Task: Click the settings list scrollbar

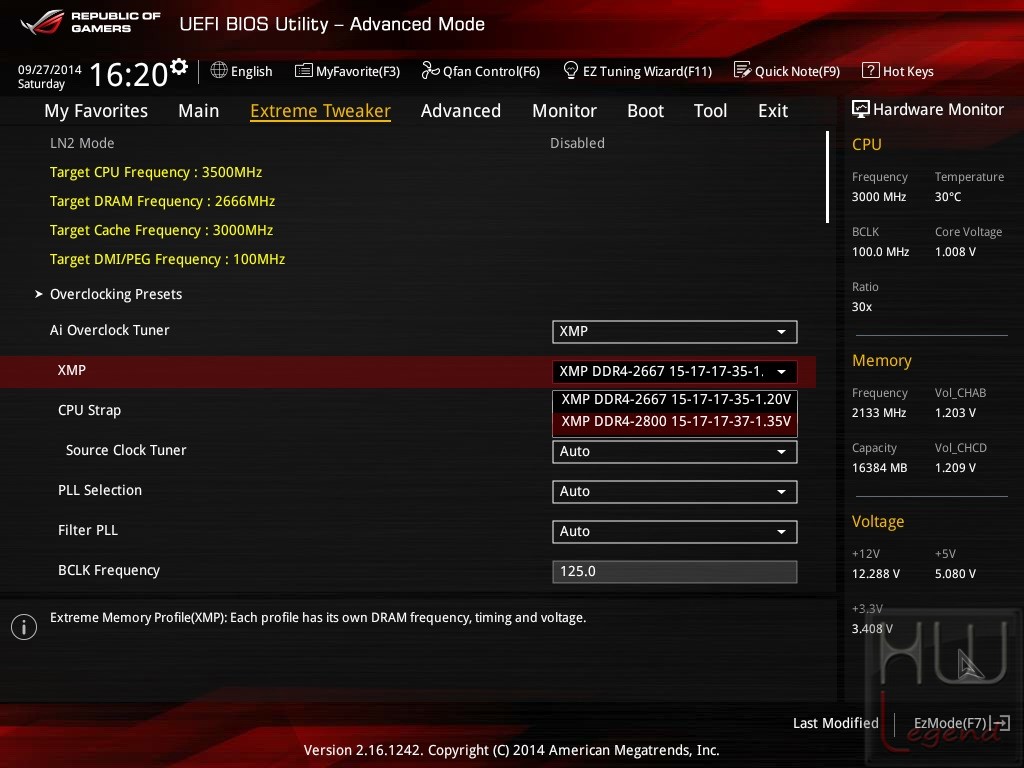Action: pos(827,178)
